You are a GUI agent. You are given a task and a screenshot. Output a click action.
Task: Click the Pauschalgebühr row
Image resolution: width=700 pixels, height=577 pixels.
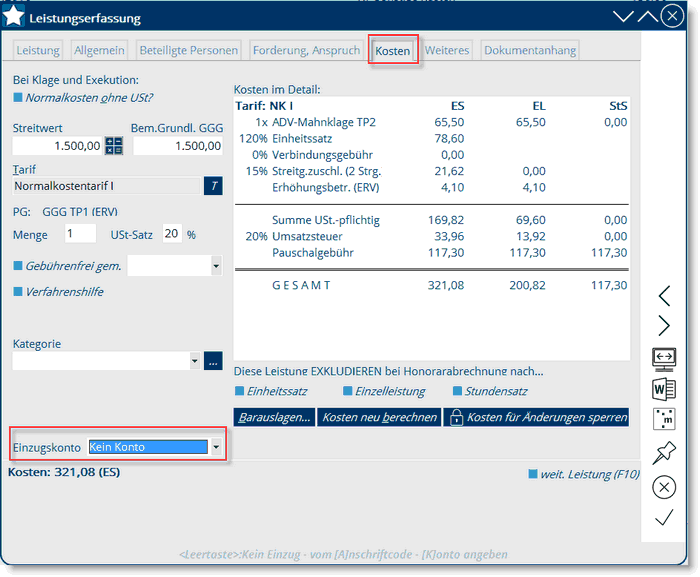click(431, 252)
